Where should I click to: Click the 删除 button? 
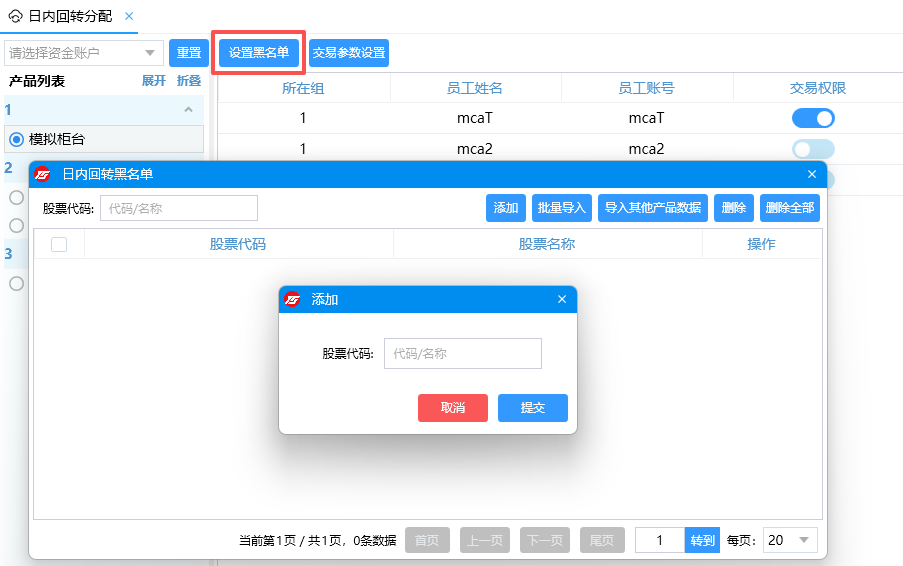pos(734,208)
